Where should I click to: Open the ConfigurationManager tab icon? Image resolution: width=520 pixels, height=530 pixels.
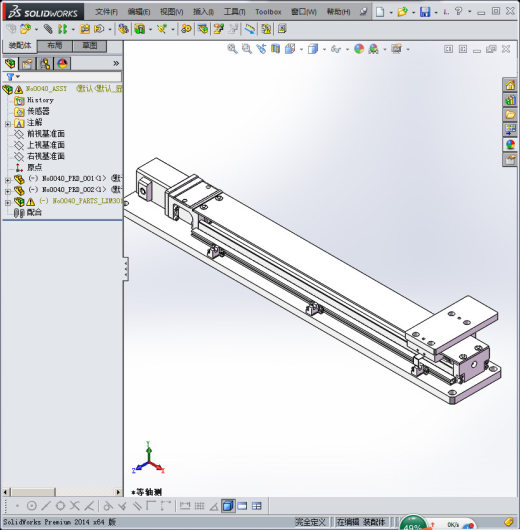[x=45, y=64]
